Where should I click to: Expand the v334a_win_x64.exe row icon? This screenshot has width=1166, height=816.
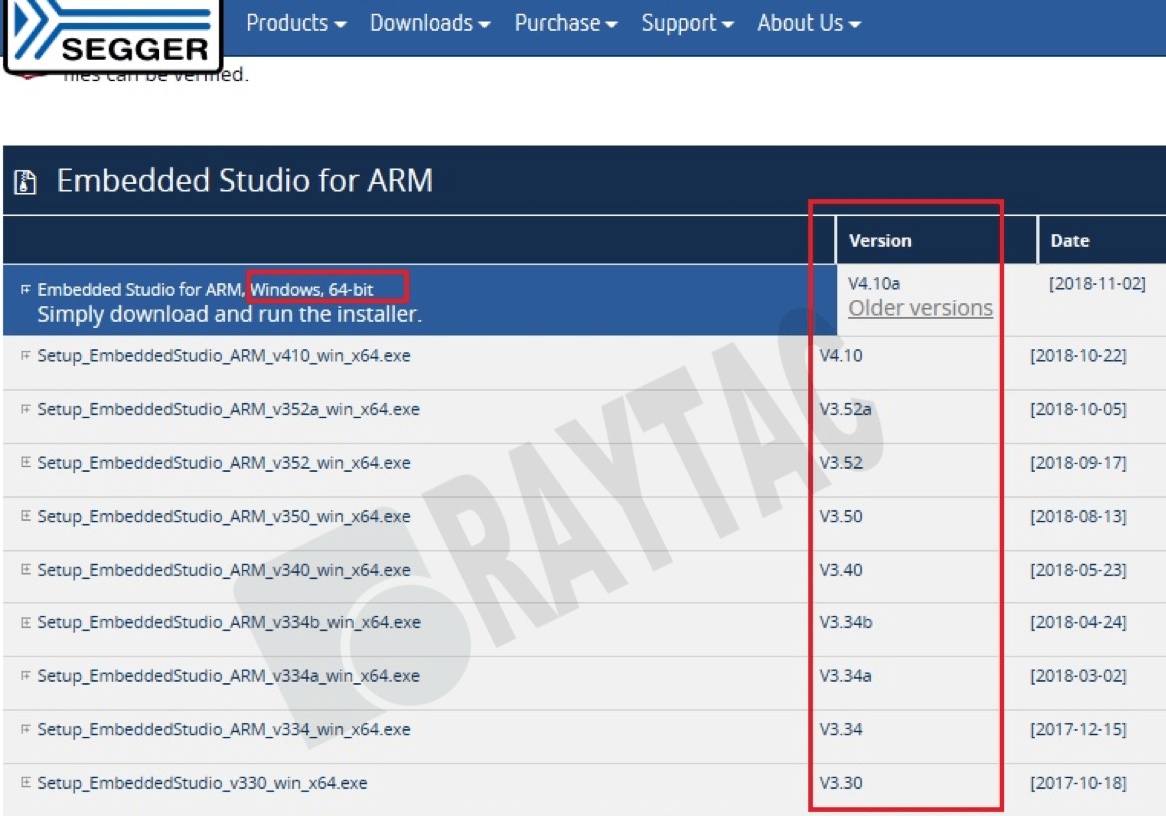[x=25, y=676]
